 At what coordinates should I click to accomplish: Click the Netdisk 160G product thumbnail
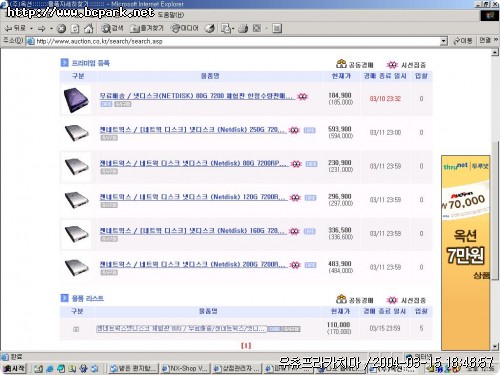77,234
